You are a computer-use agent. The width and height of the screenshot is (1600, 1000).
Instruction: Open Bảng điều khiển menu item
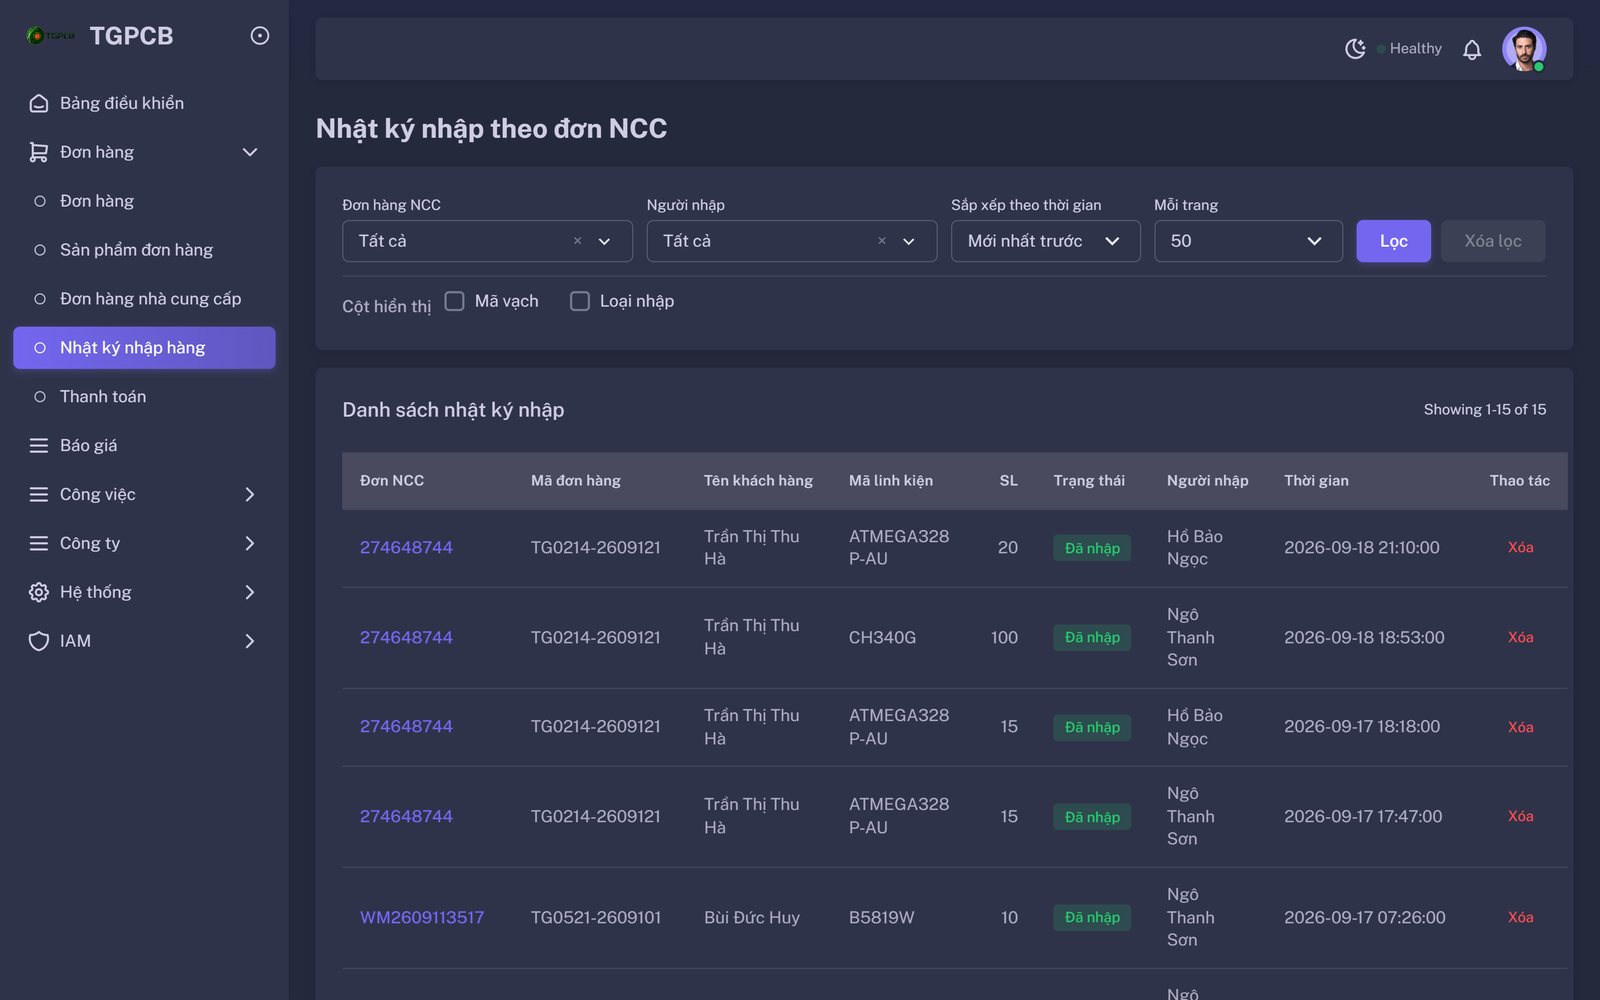[144, 103]
